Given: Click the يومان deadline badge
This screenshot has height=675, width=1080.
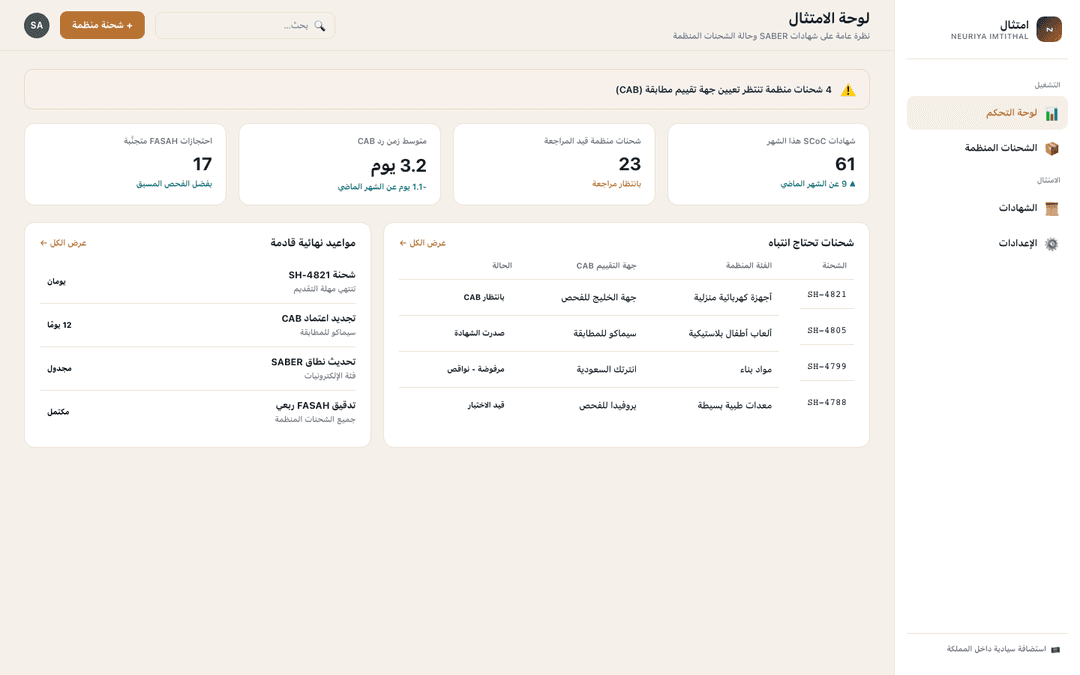Looking at the screenshot, I should [56, 282].
